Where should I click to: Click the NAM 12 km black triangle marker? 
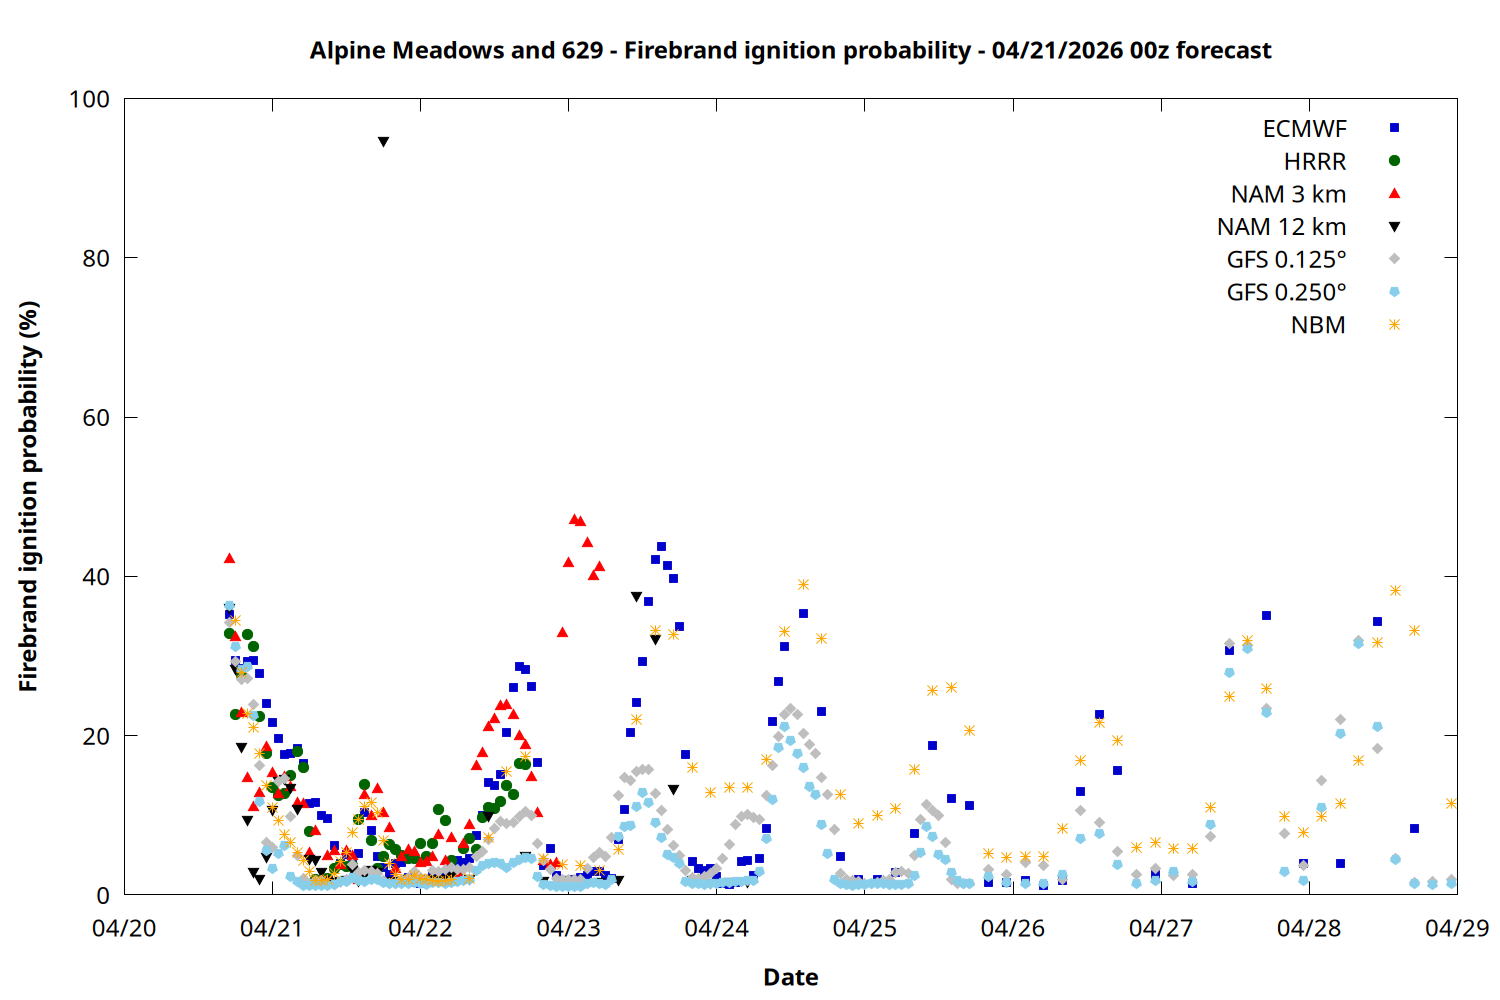(x=1394, y=227)
